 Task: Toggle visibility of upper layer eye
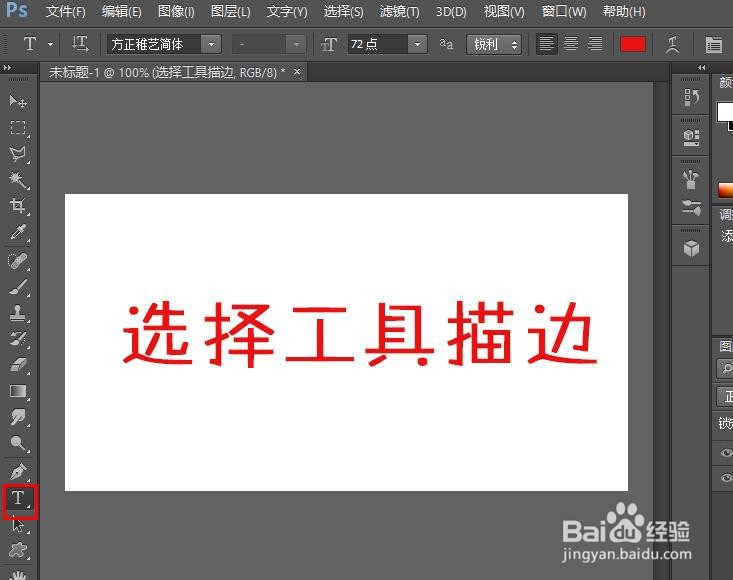[726, 453]
